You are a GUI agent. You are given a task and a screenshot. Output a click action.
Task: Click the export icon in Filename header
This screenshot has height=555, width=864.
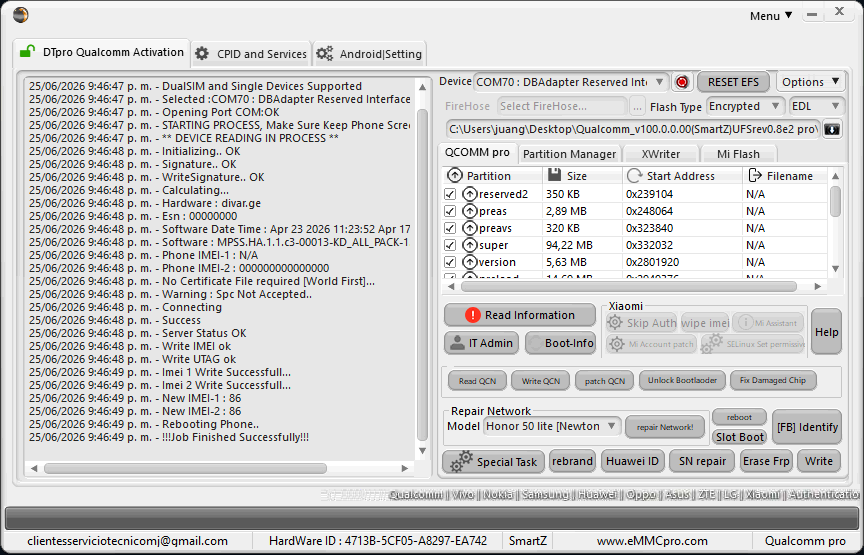coord(754,175)
